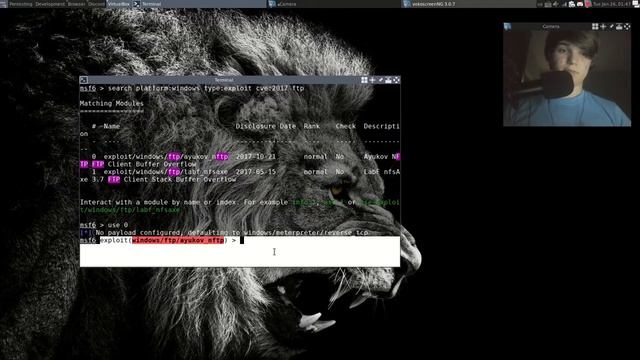Click the 'Matching Modules' heading in the terminal
This screenshot has height=360, width=640.
(112, 103)
